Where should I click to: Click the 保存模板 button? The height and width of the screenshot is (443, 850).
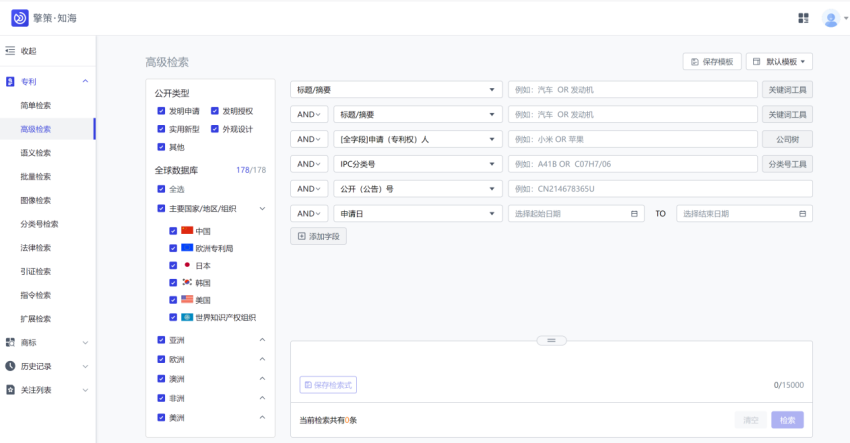click(x=712, y=62)
